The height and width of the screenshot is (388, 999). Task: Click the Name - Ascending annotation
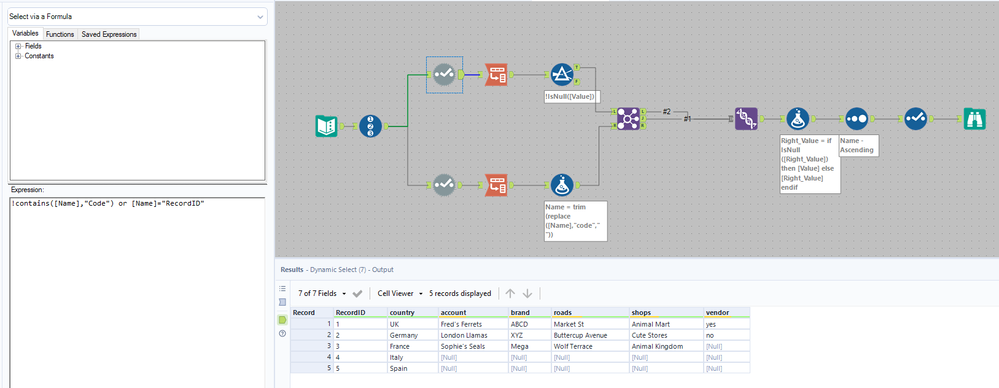tap(859, 145)
